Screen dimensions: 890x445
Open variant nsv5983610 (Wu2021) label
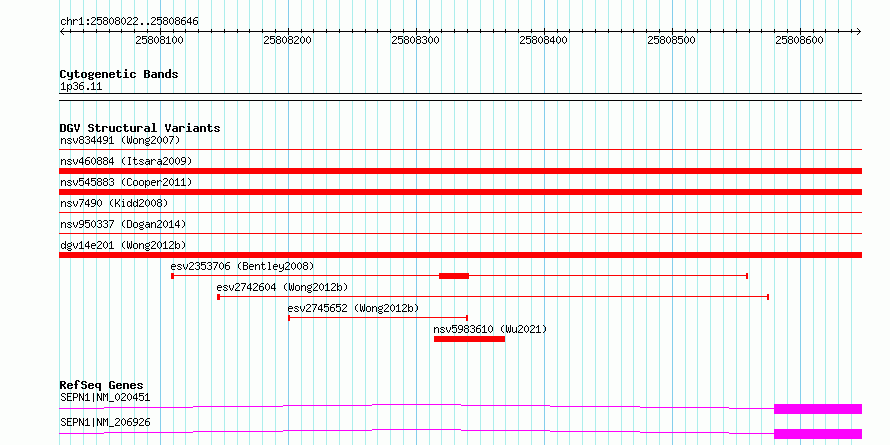[490, 329]
